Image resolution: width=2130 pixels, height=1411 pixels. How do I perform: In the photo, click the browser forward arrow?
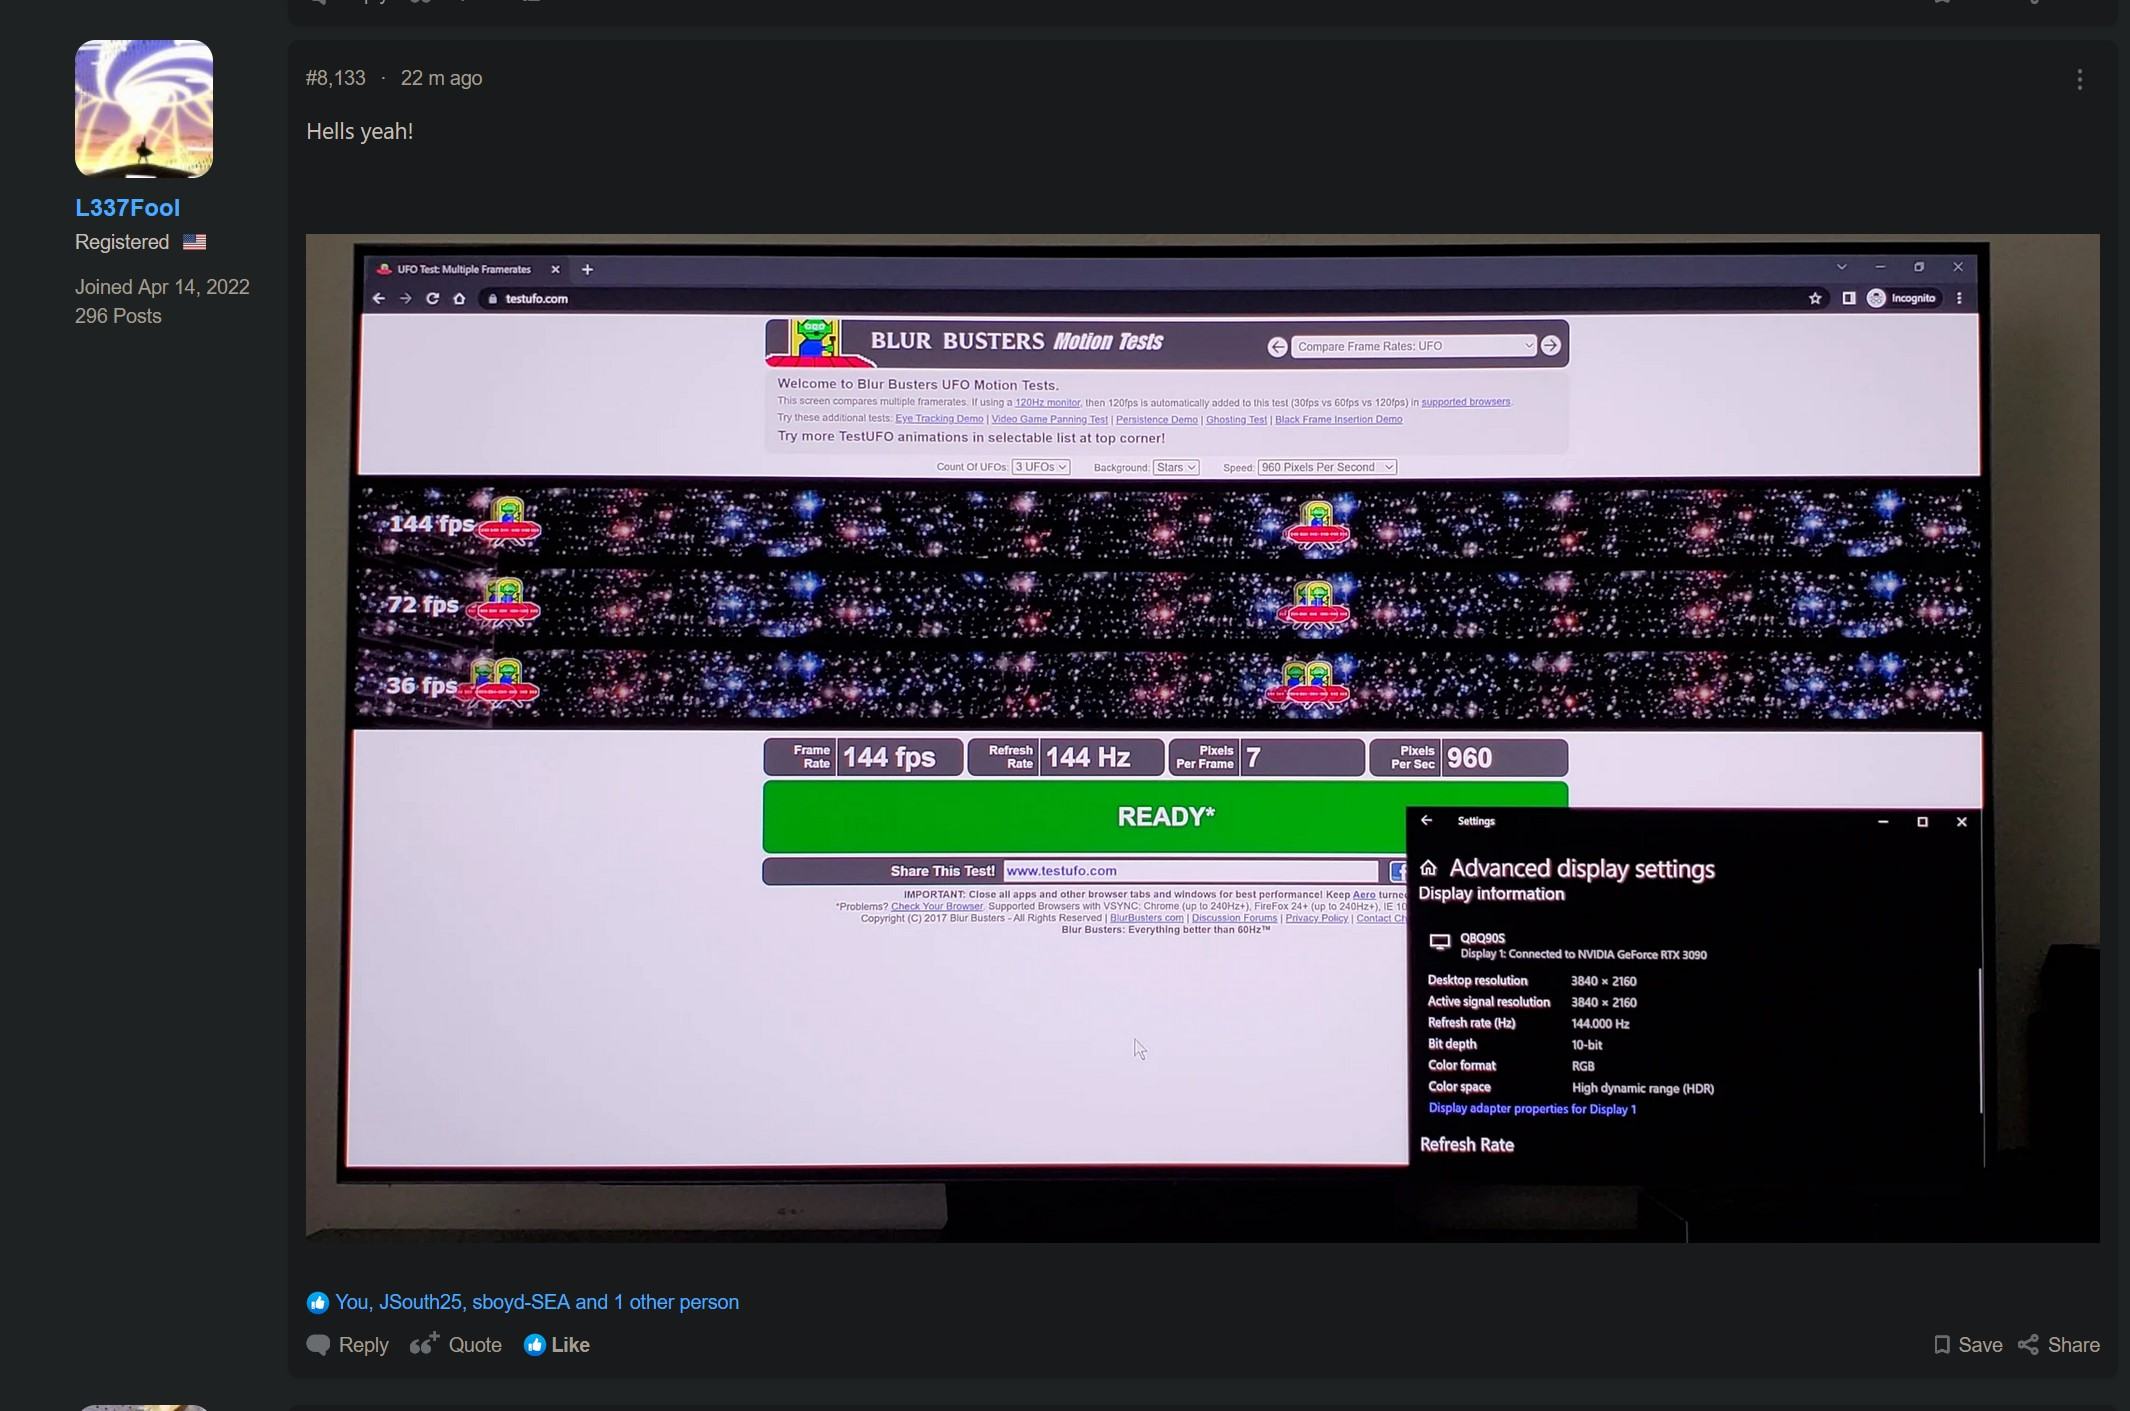point(405,298)
